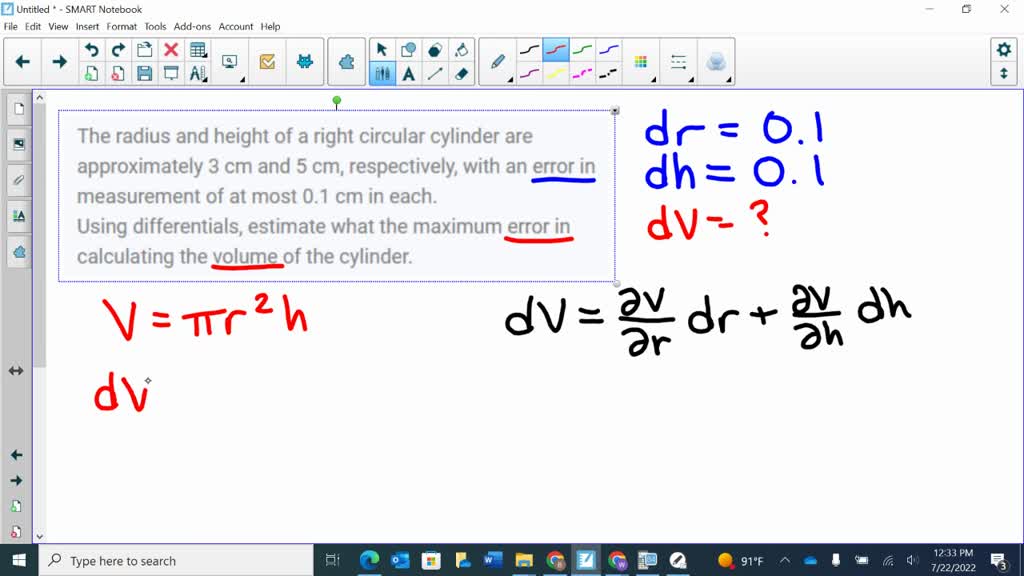Viewport: 1024px width, 576px height.
Task: Expand the screen capture toolbar options
Action: [x=243, y=77]
